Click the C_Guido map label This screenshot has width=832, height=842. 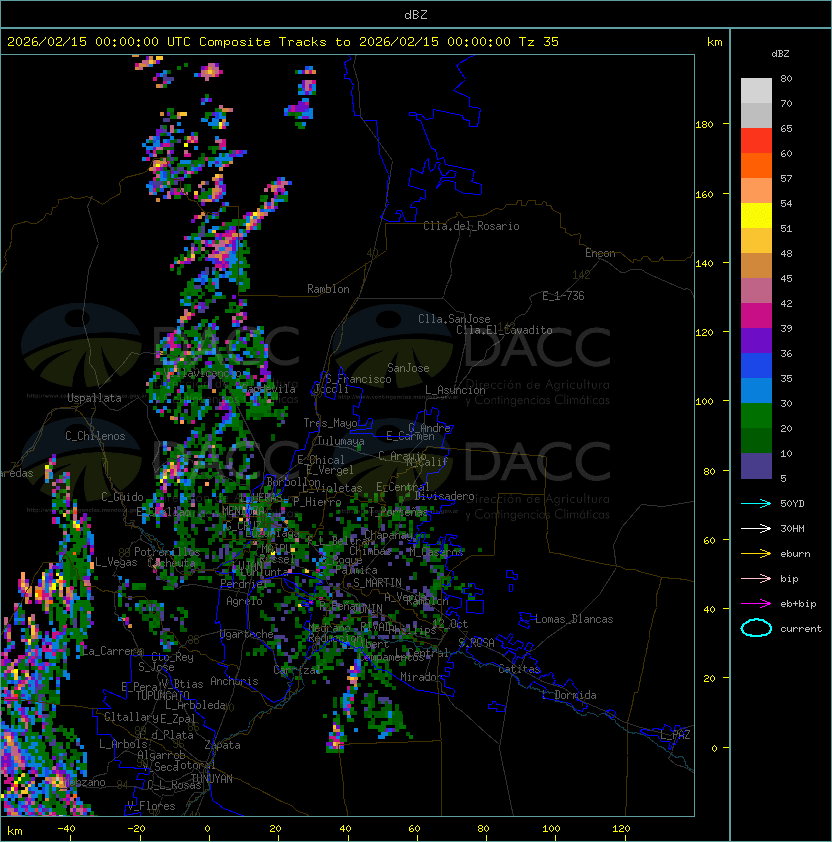coord(122,497)
